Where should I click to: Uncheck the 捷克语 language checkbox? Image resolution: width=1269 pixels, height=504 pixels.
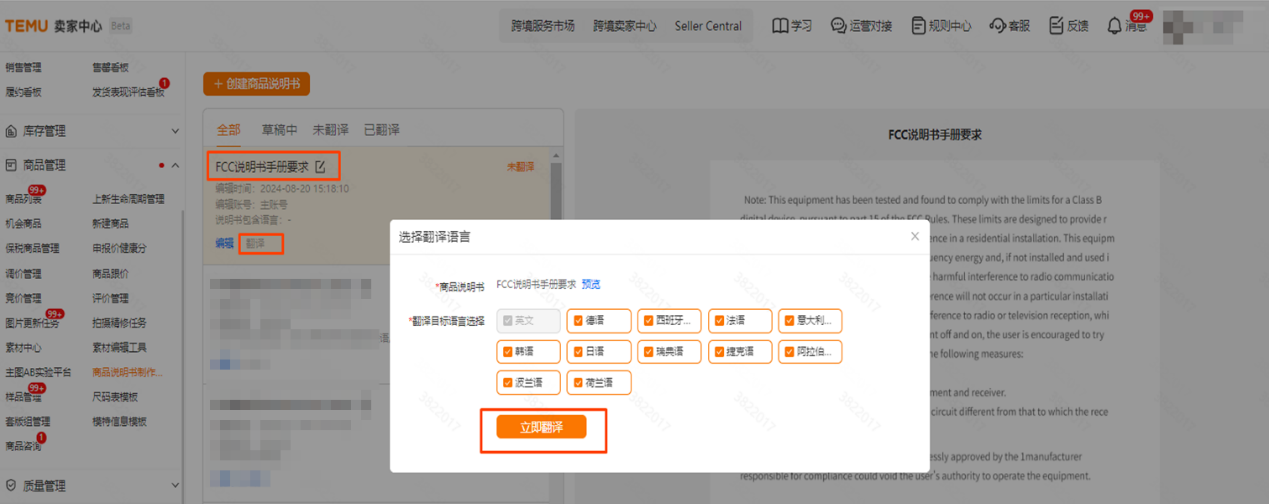pyautogui.click(x=719, y=352)
